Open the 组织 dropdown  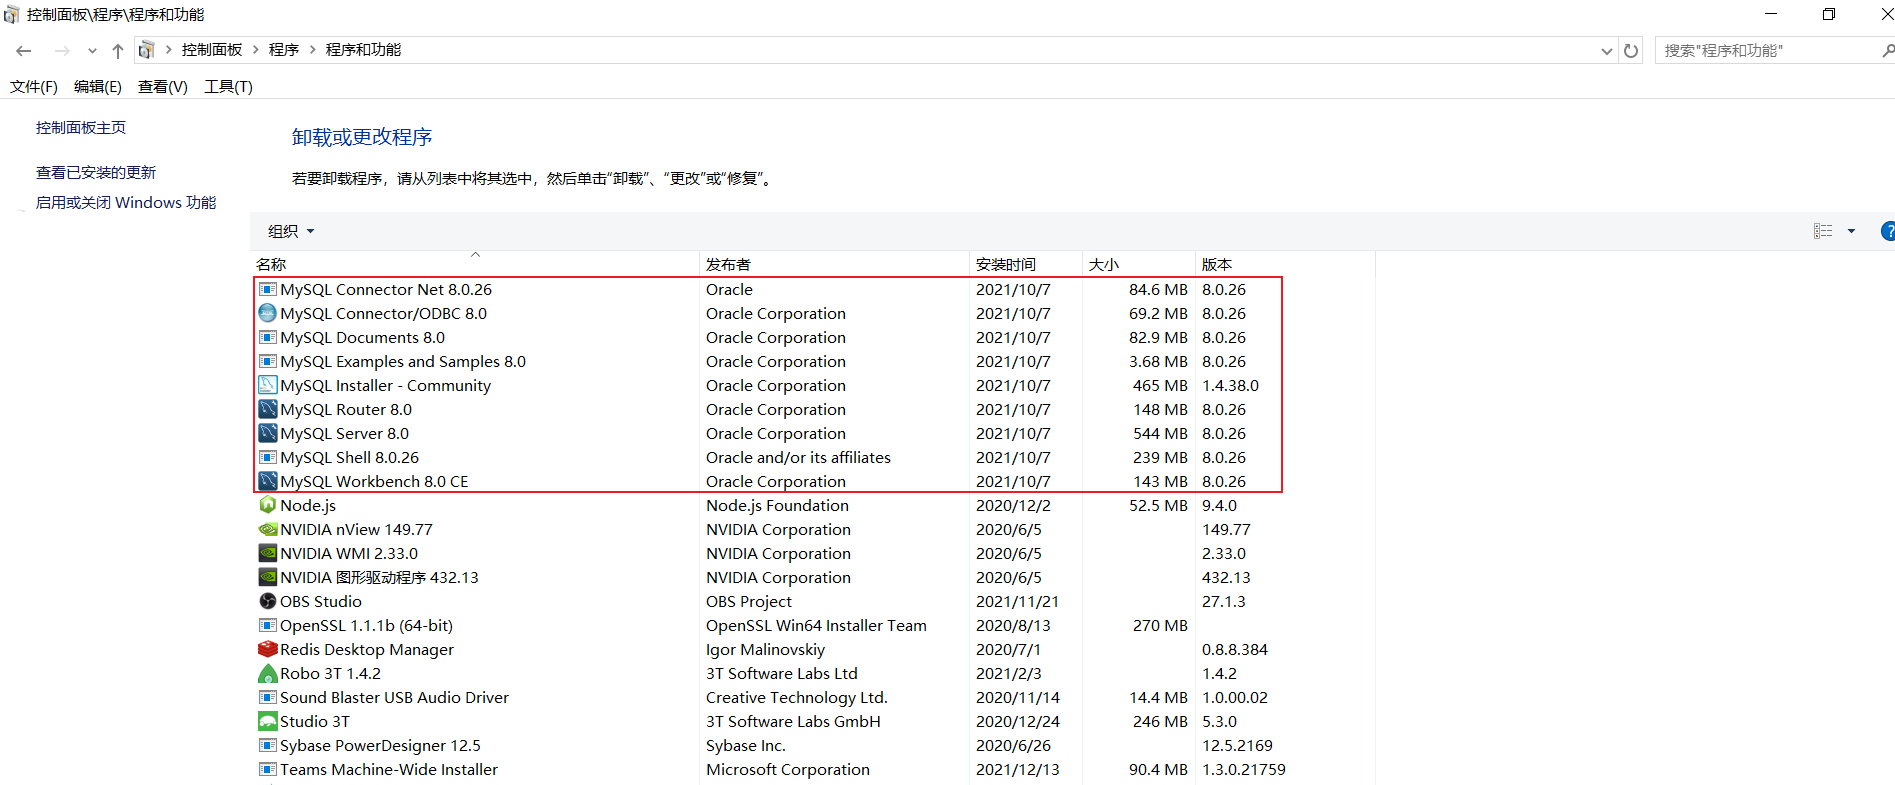coord(291,231)
